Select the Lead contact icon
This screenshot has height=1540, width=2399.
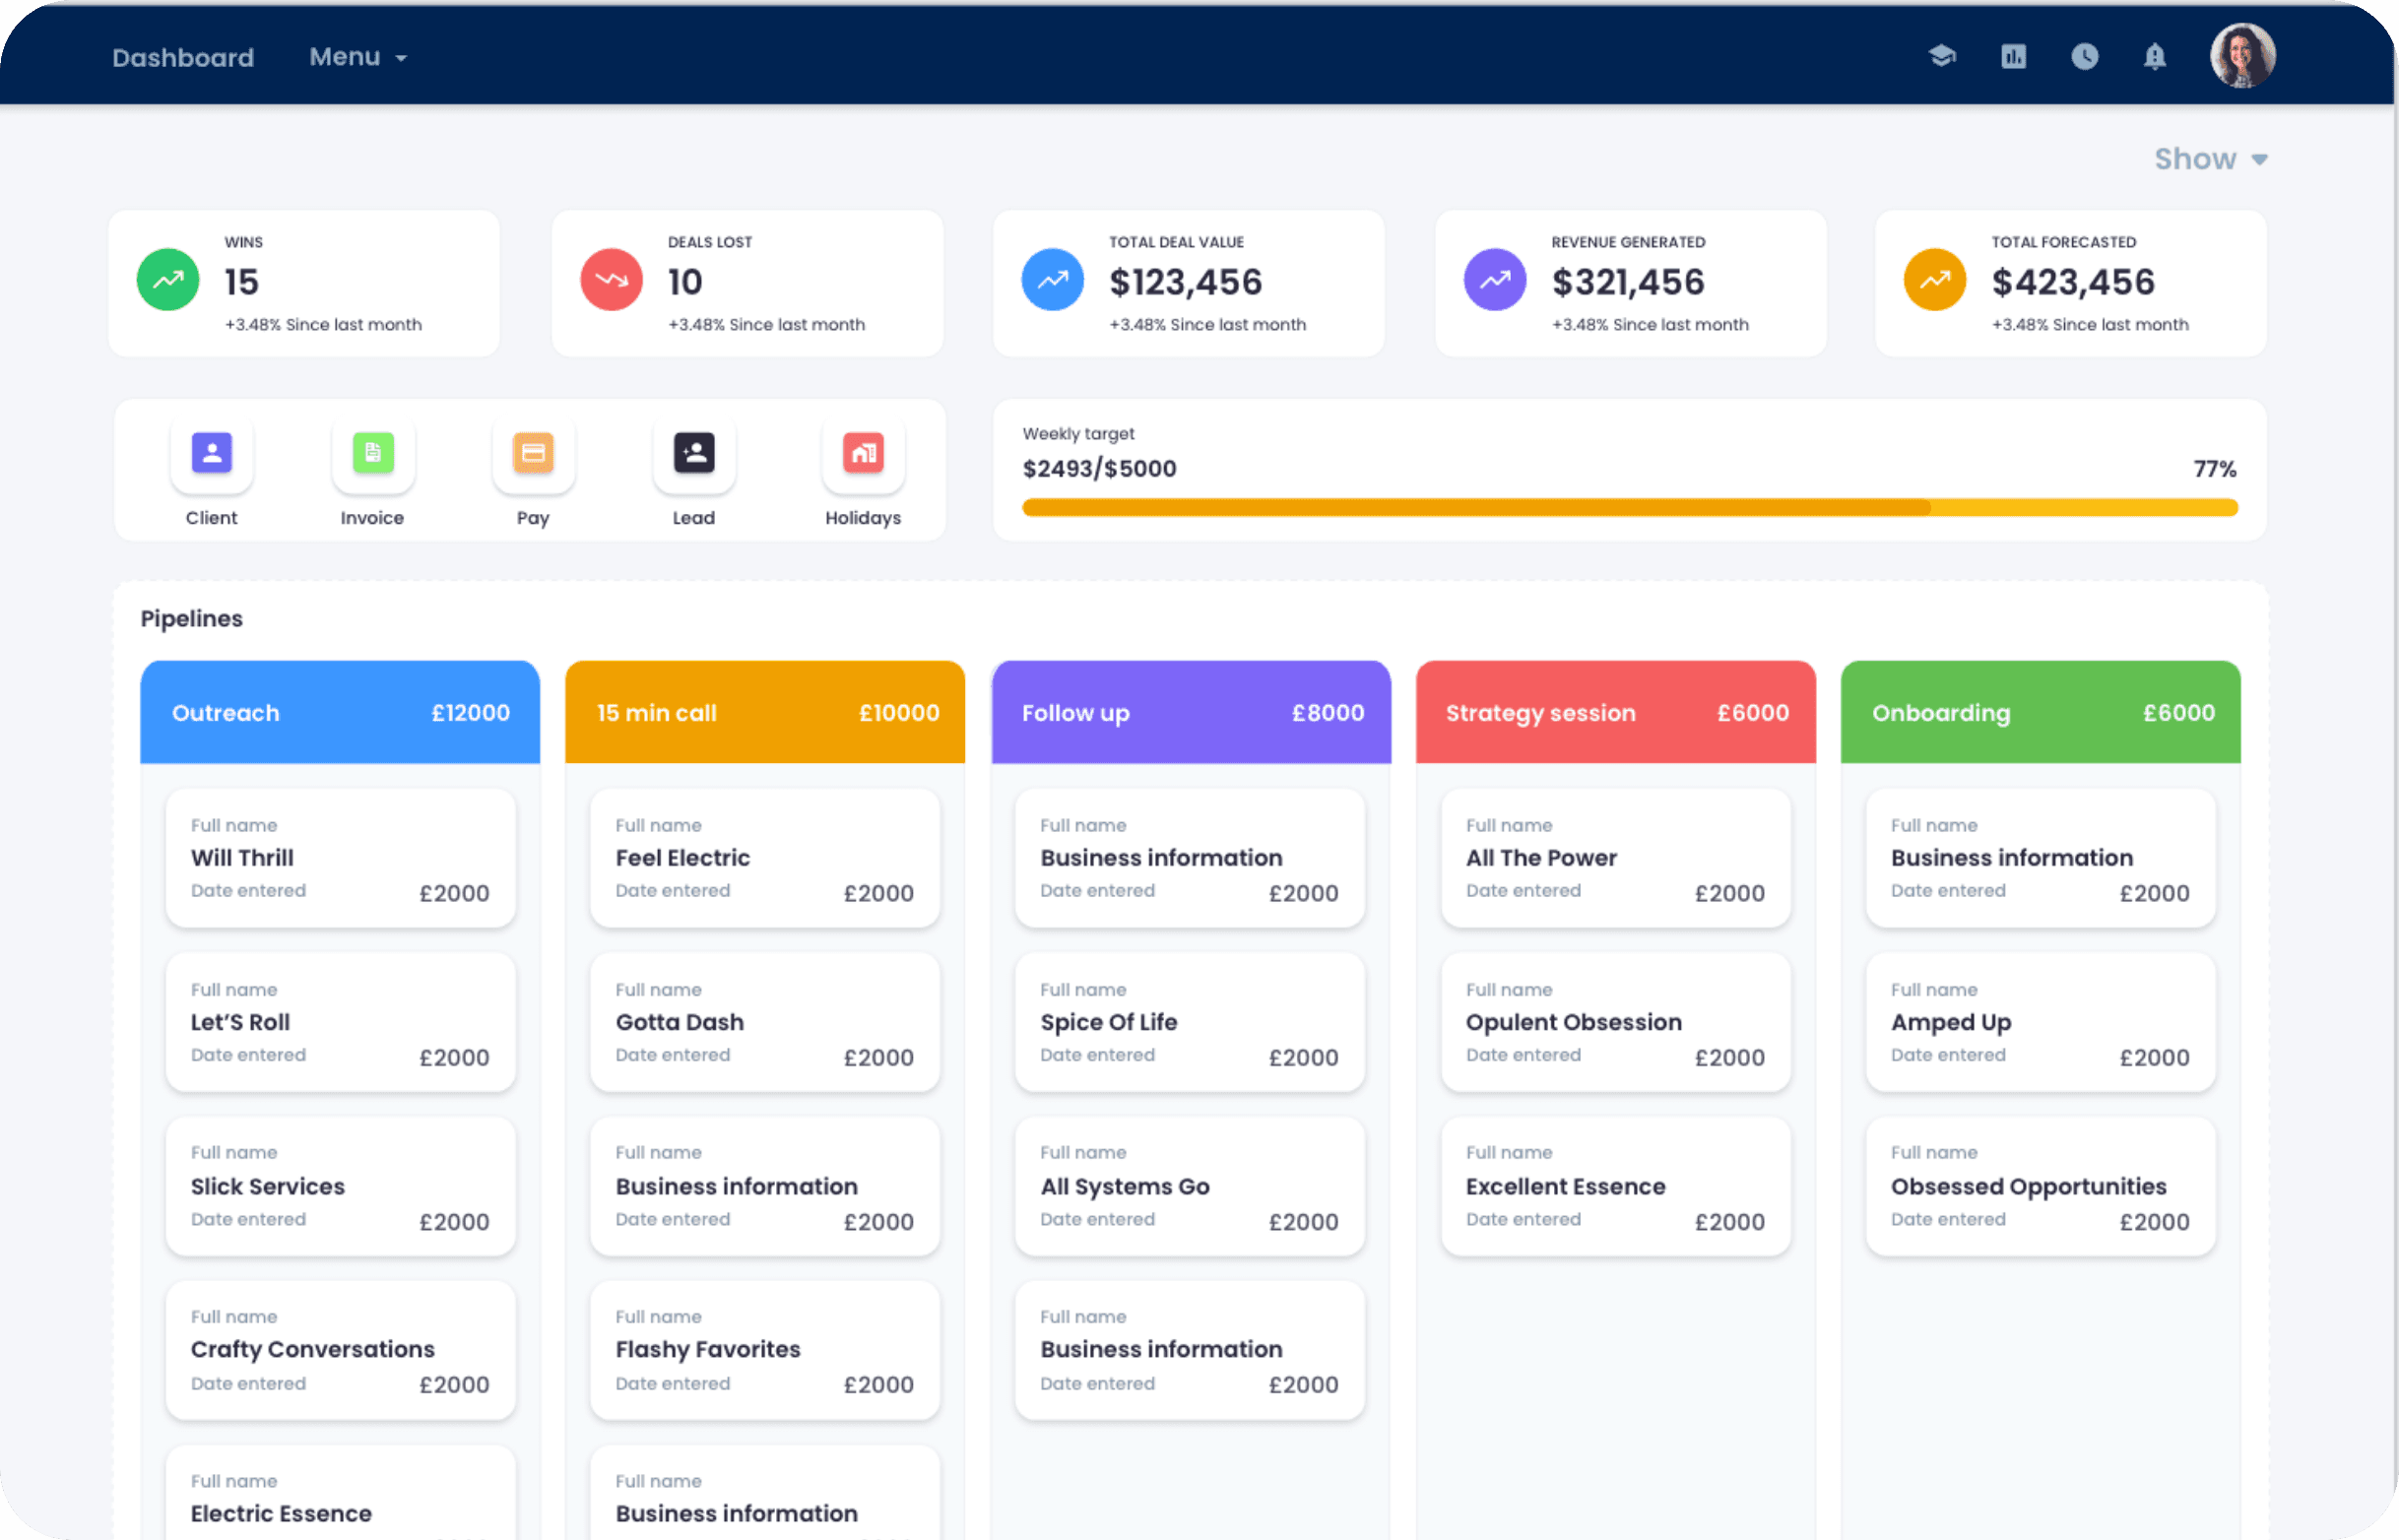pos(693,453)
